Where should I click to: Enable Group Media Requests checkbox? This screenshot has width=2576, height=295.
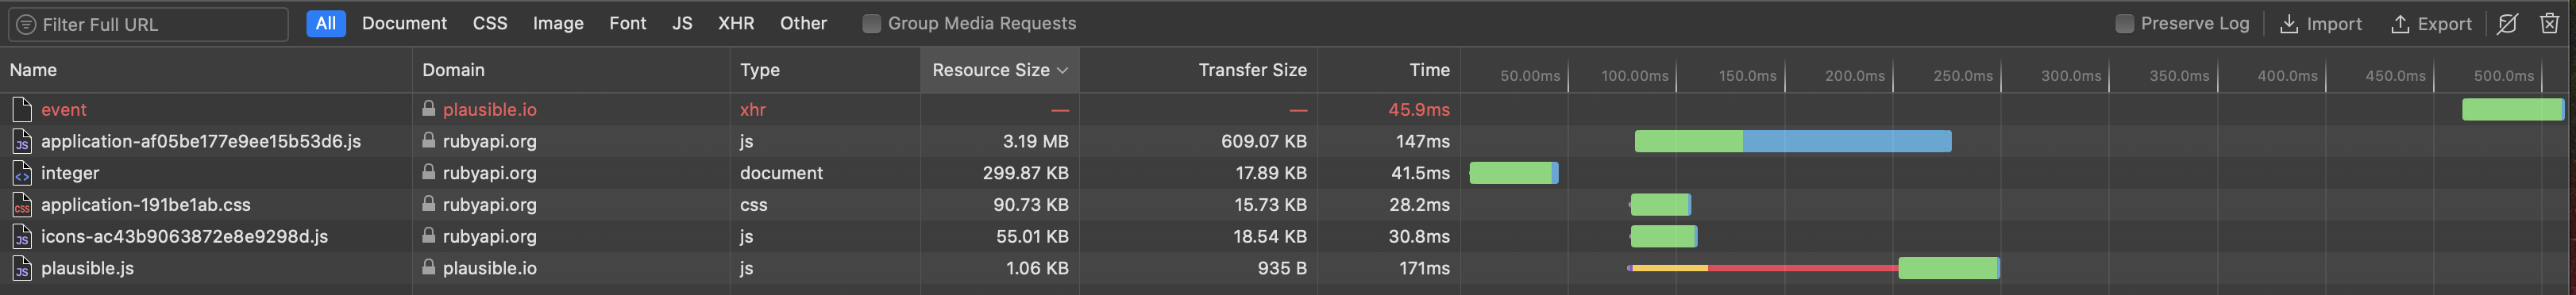pyautogui.click(x=871, y=24)
